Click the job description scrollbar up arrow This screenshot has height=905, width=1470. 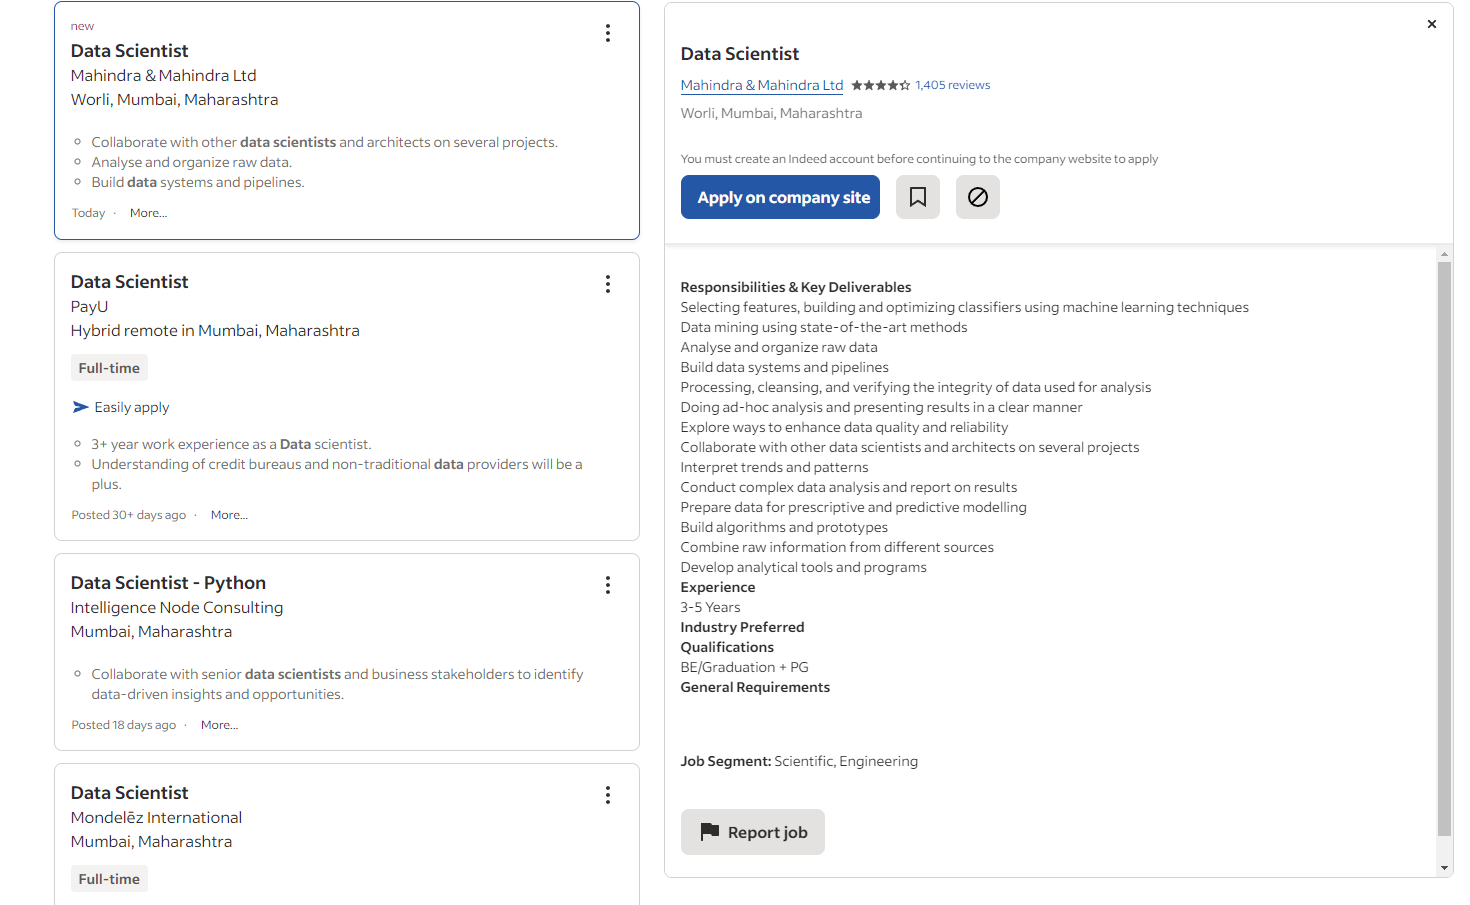tap(1443, 255)
